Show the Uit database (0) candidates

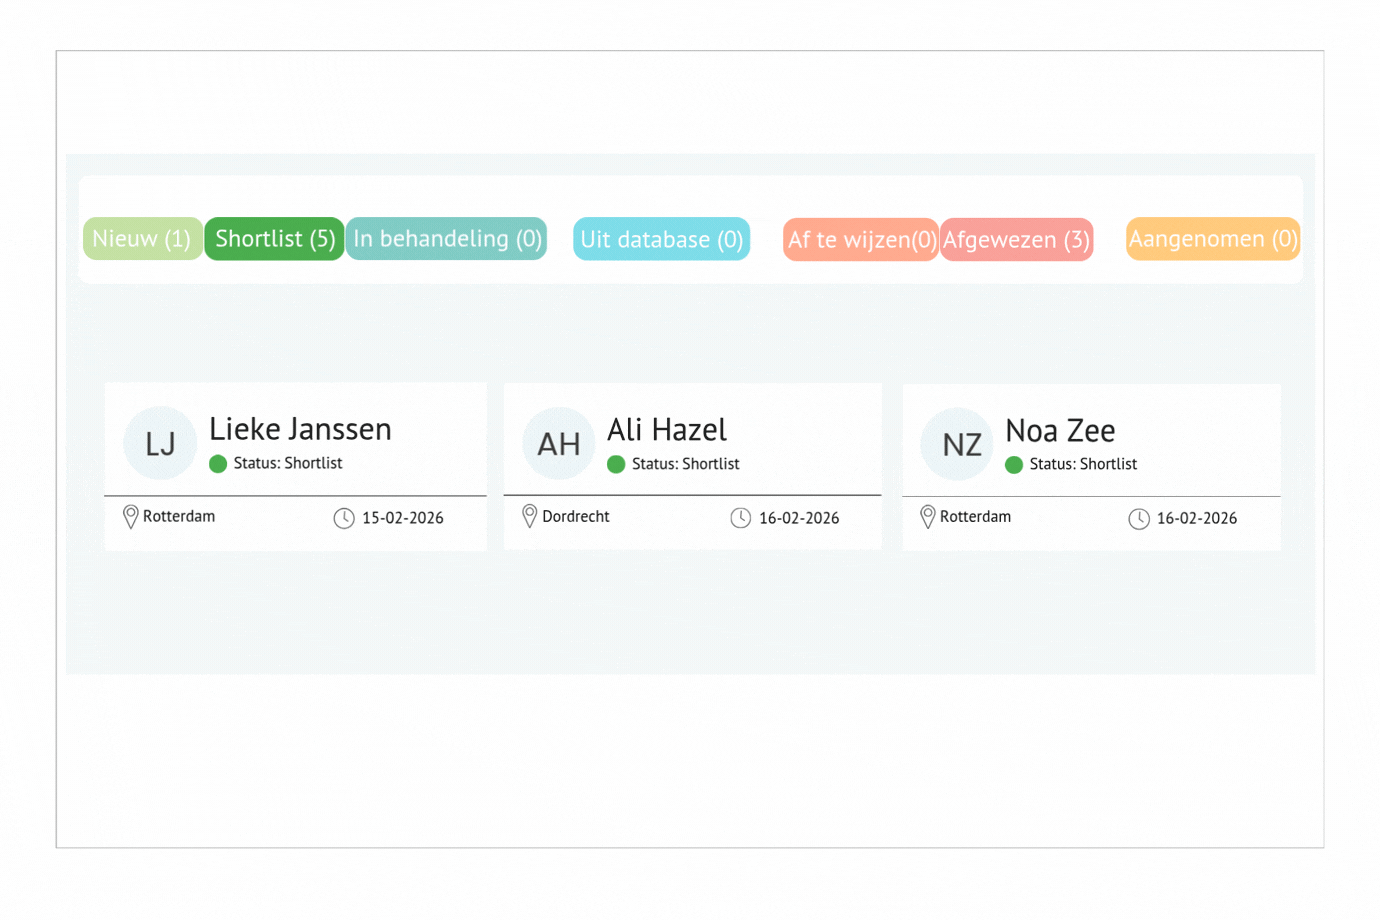[x=661, y=240]
